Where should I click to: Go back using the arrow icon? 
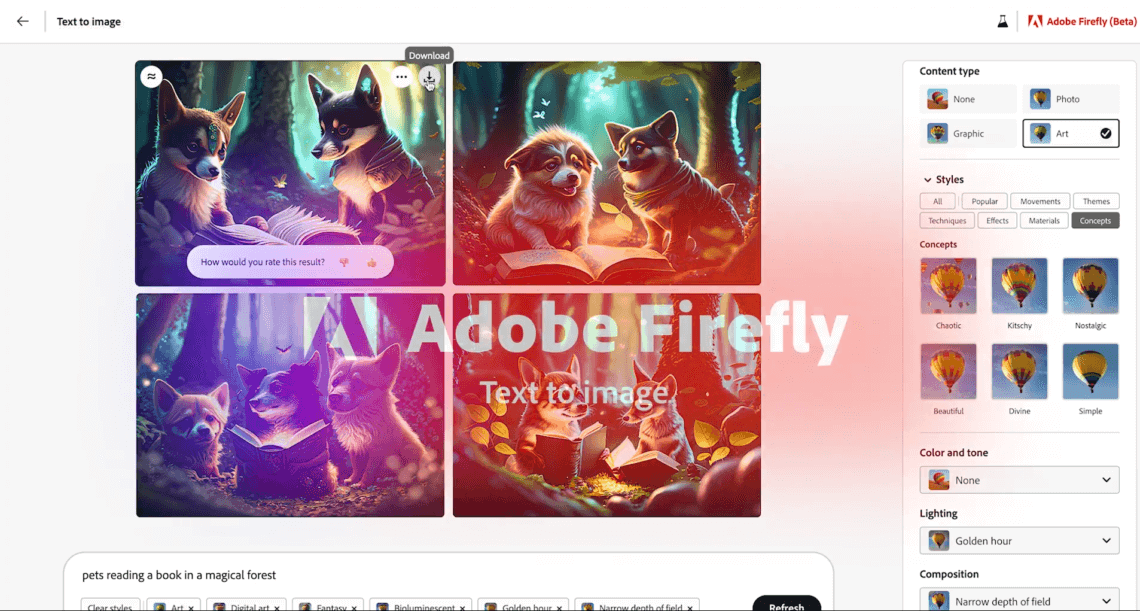(x=23, y=21)
